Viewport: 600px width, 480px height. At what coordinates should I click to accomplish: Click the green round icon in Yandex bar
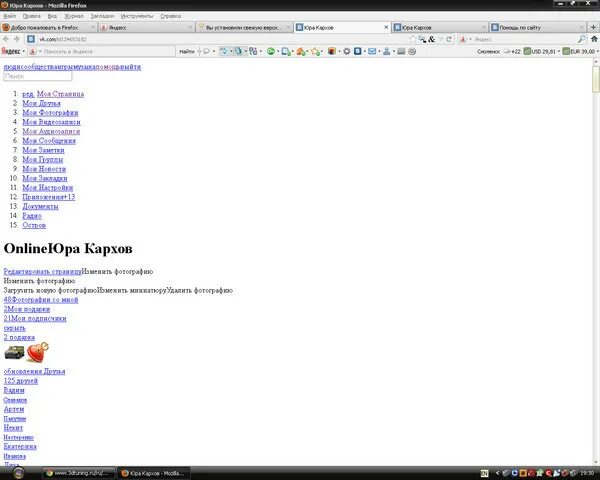tap(271, 51)
